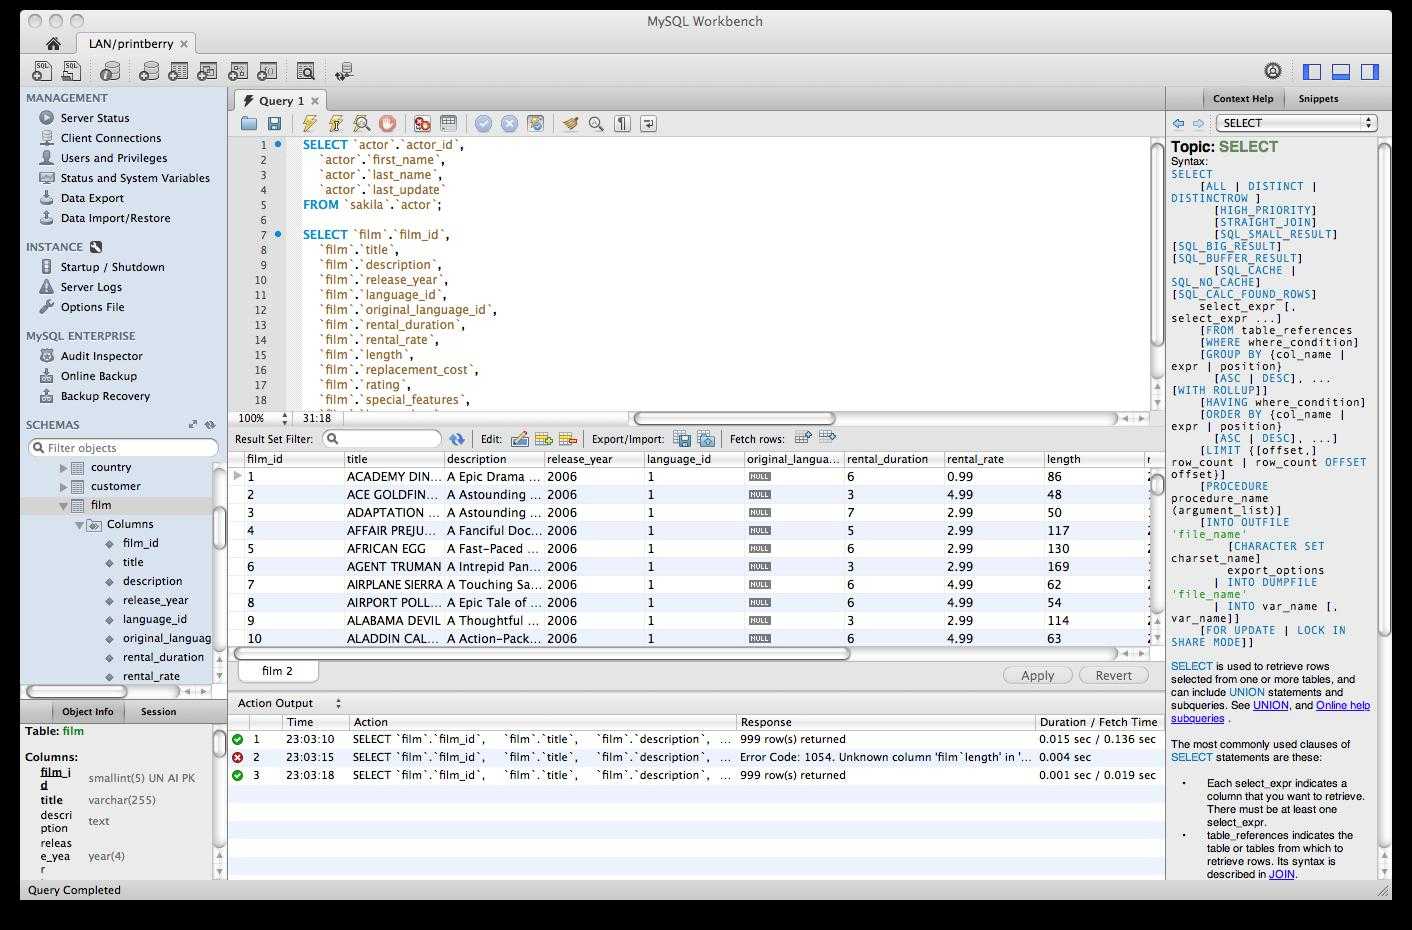
Task: Execute statement under cursor icon
Action: pyautogui.click(x=335, y=123)
